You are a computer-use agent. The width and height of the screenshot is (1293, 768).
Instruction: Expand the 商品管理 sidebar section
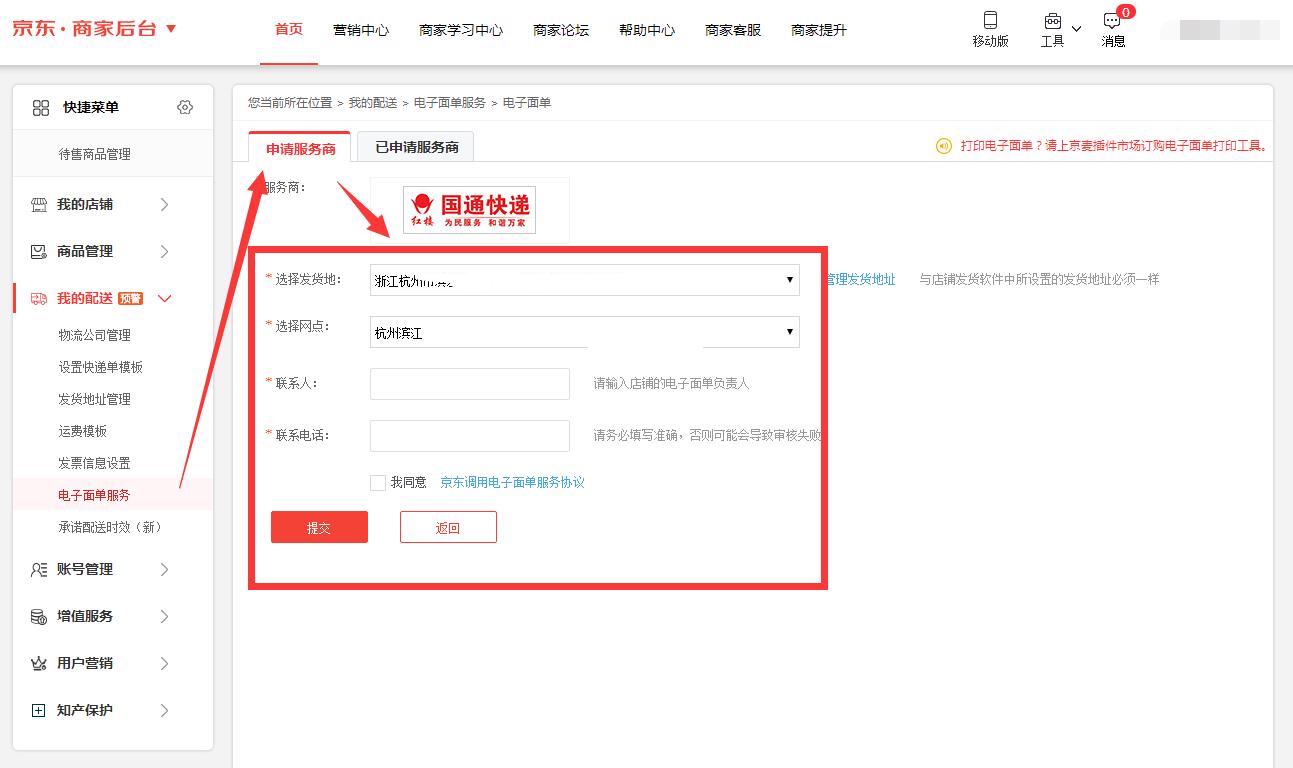pyautogui.click(x=165, y=251)
